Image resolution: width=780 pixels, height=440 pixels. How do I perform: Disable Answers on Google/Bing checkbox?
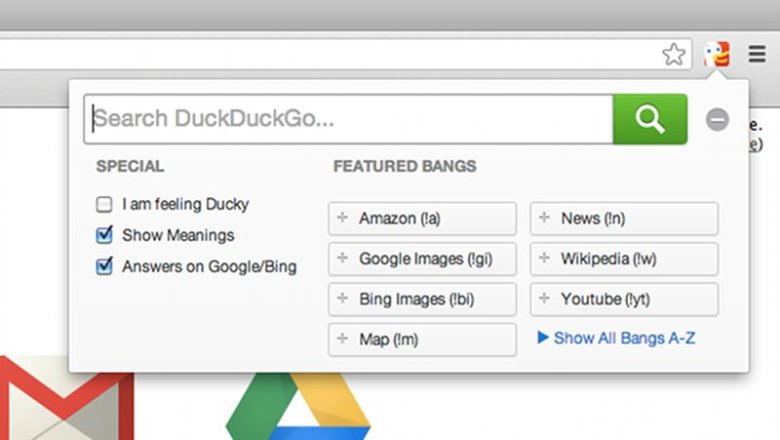click(x=104, y=266)
